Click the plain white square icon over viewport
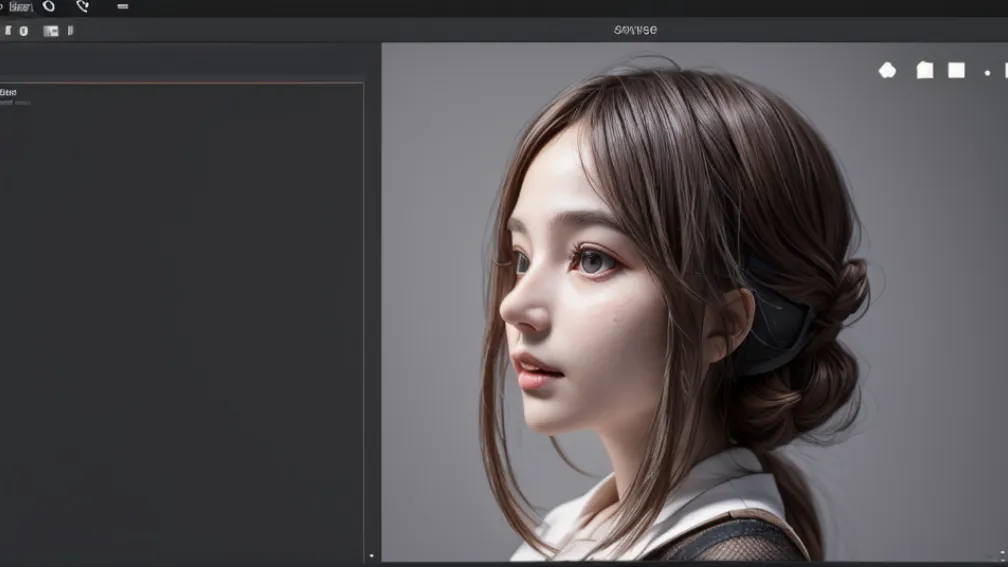Viewport: 1008px width, 567px height. (x=957, y=70)
